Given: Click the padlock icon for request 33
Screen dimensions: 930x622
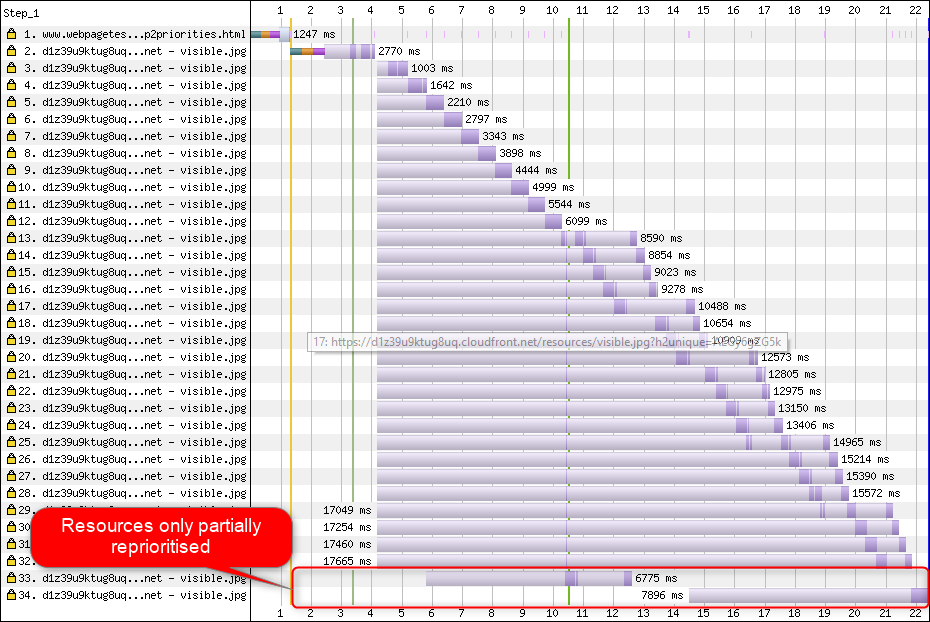Looking at the screenshot, I should pos(11,578).
